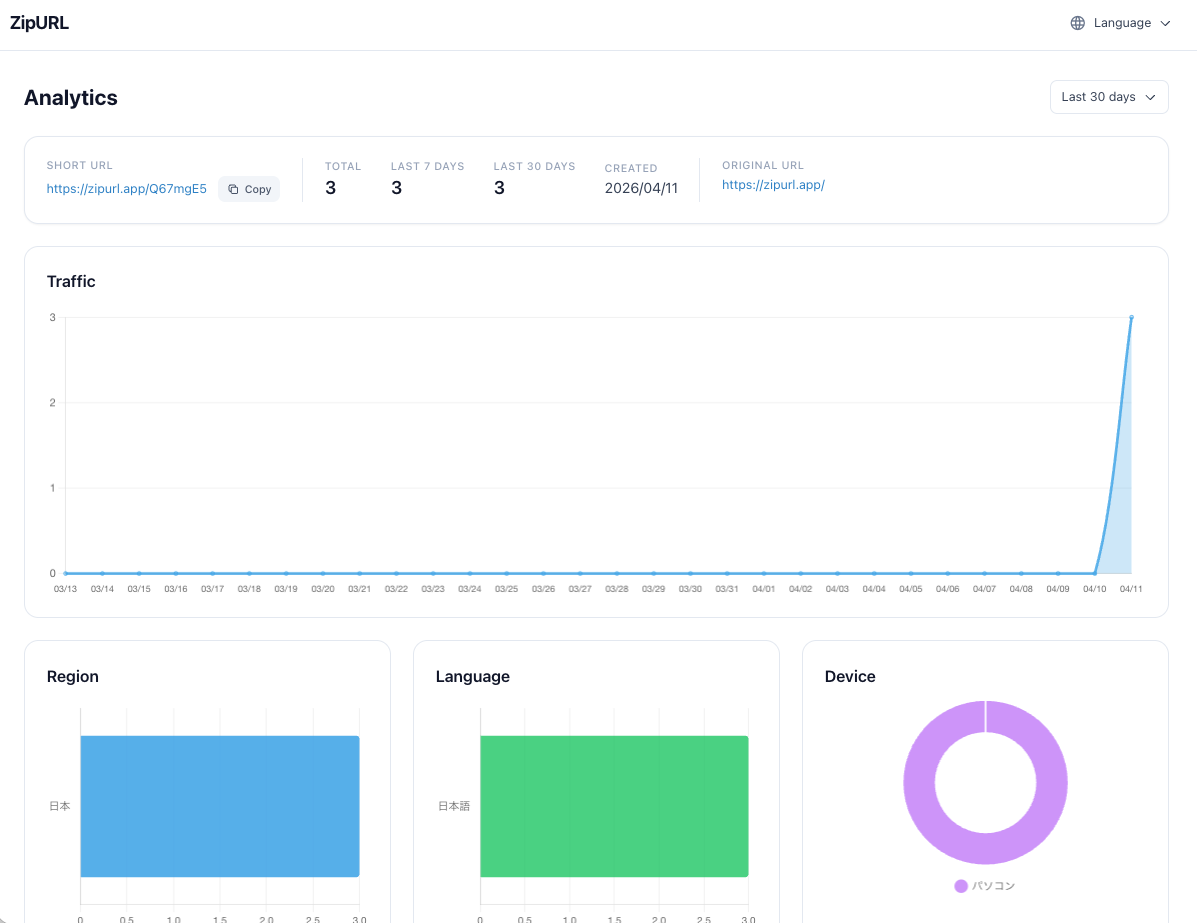Click the copy clipboard icon
The height and width of the screenshot is (923, 1197).
(234, 189)
